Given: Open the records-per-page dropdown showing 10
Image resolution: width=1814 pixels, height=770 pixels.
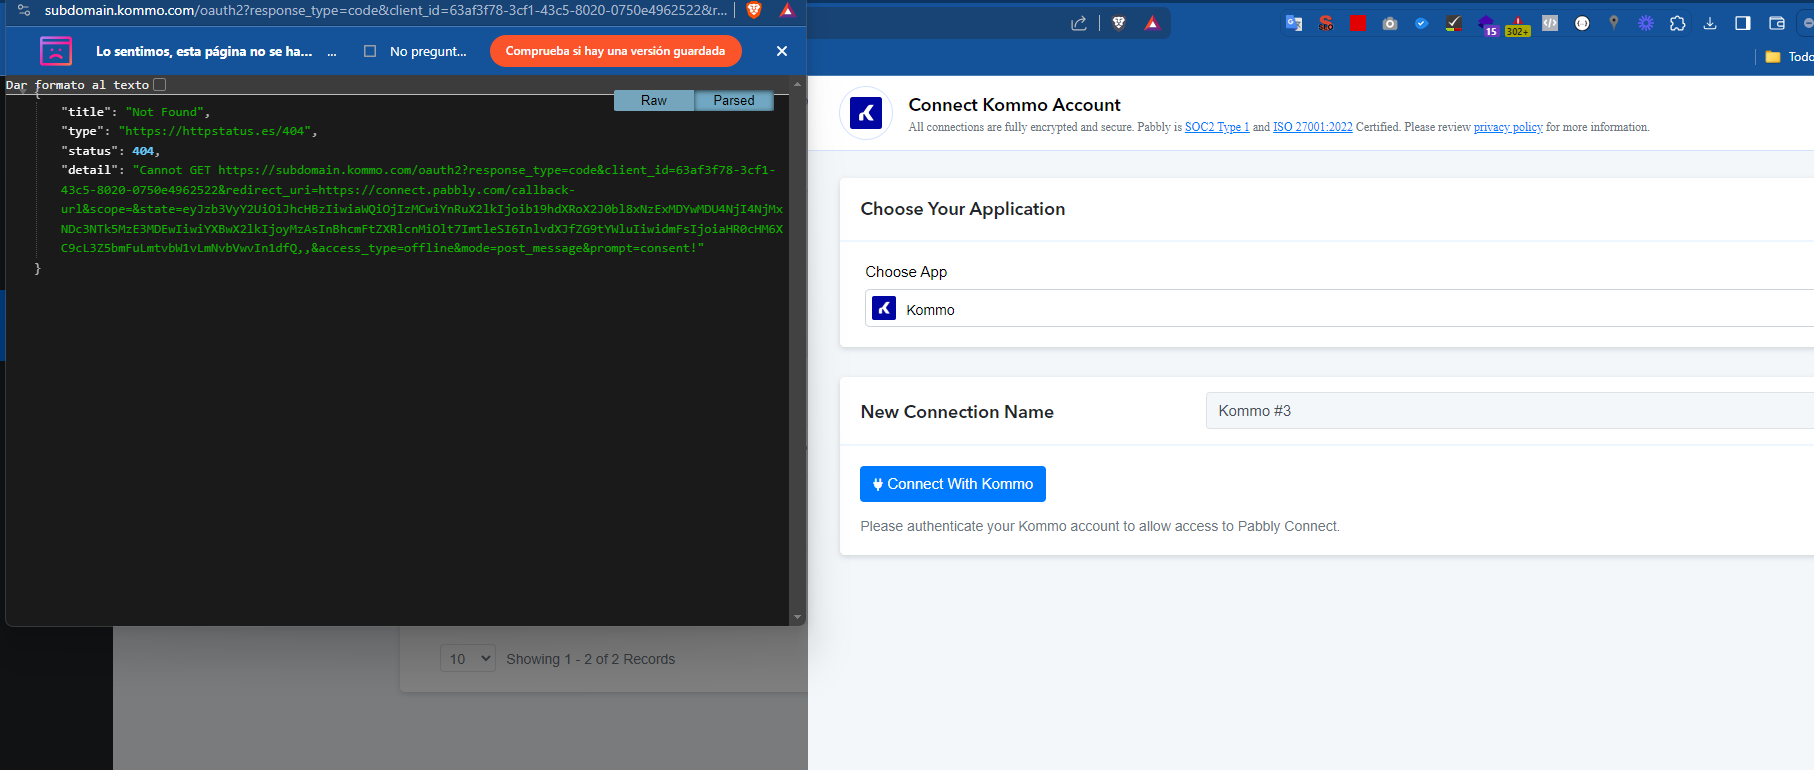Looking at the screenshot, I should [x=468, y=658].
